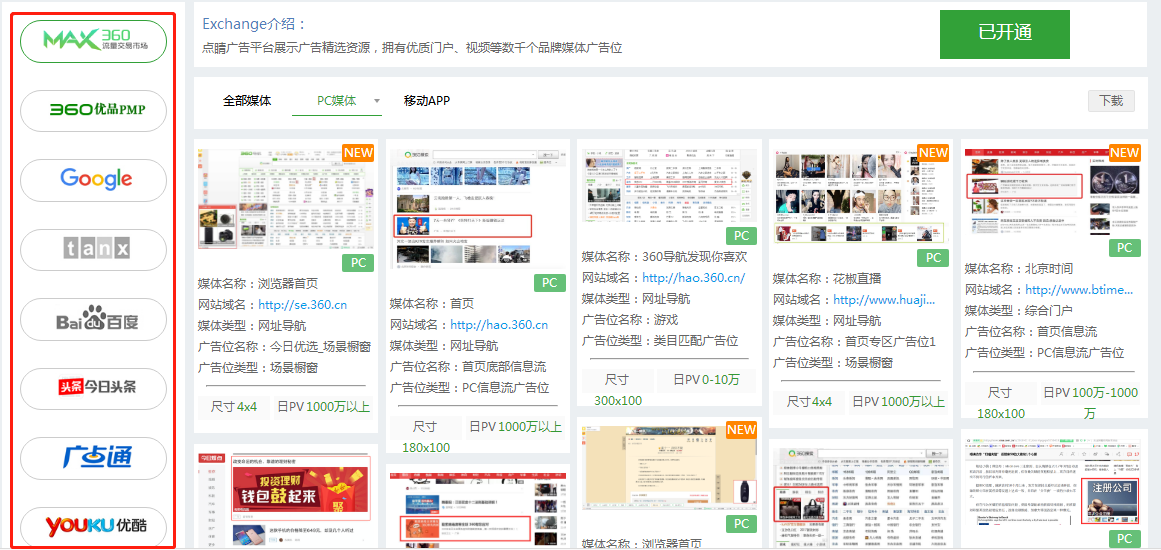Choose the Baidu百度 exchange logo
The image size is (1161, 550).
pos(94,319)
